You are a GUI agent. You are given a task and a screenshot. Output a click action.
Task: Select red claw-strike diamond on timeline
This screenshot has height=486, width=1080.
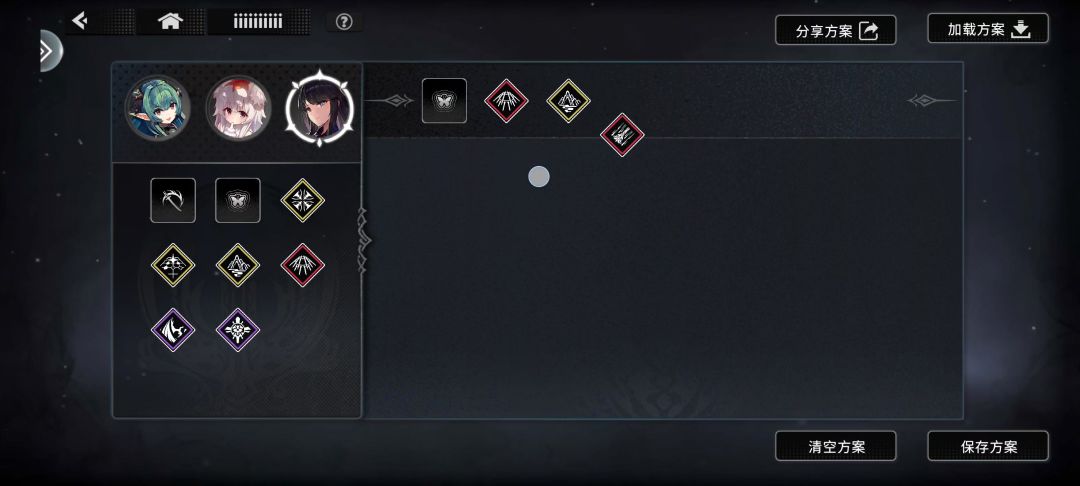point(622,135)
